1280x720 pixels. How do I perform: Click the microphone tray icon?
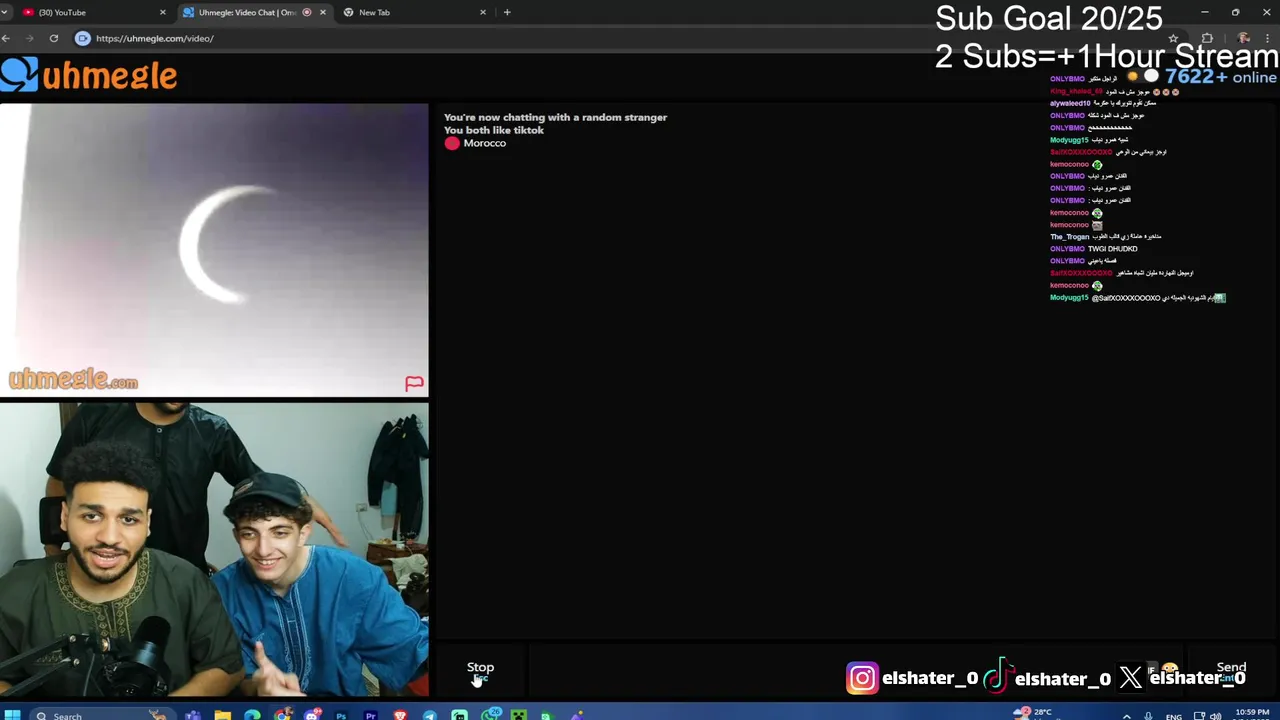pyautogui.click(x=1148, y=716)
